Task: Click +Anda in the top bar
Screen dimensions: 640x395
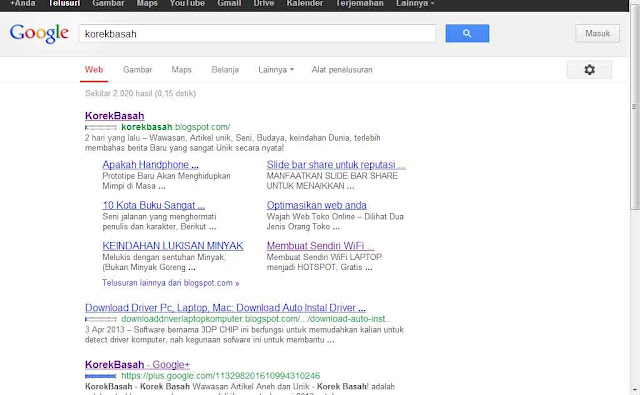Action: (x=23, y=4)
